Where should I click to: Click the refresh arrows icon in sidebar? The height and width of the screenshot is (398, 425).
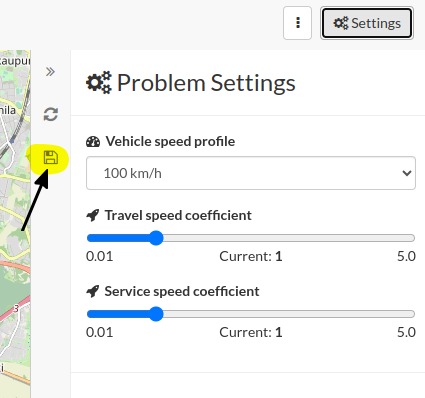pyautogui.click(x=51, y=114)
